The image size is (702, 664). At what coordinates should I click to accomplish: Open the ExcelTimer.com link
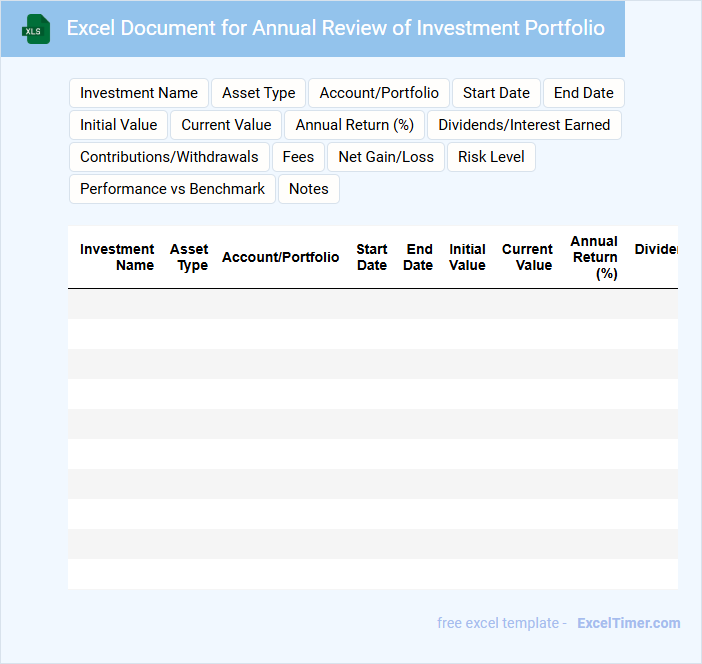coord(628,623)
